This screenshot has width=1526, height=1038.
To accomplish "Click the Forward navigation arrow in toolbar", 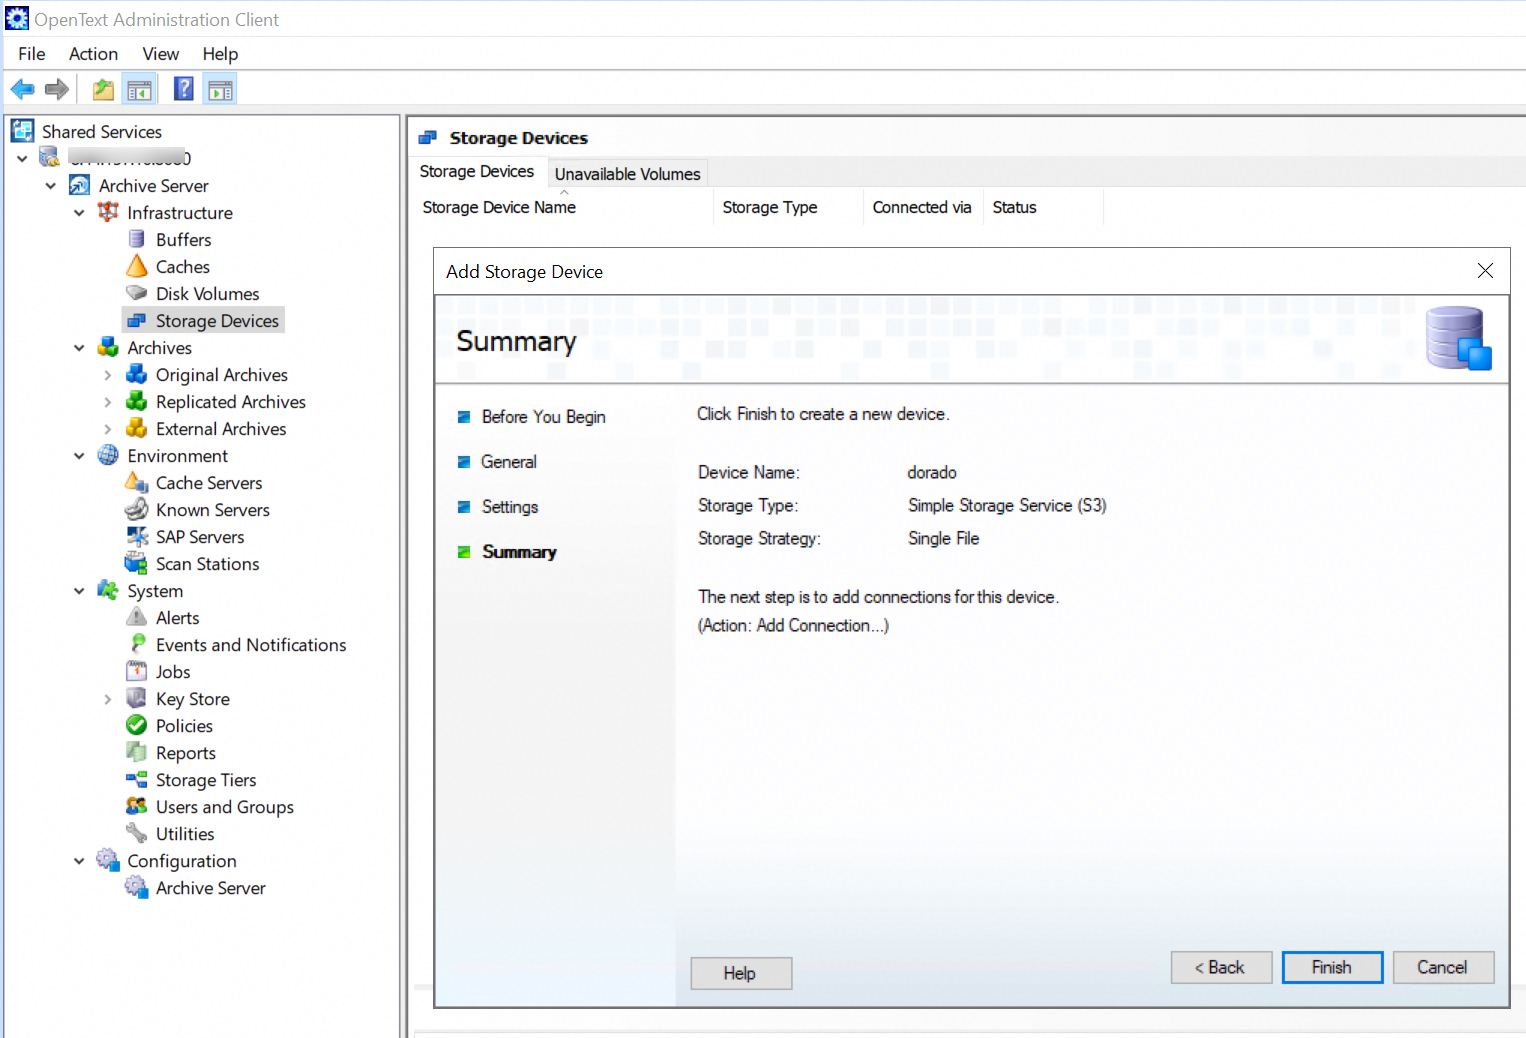I will pyautogui.click(x=57, y=90).
